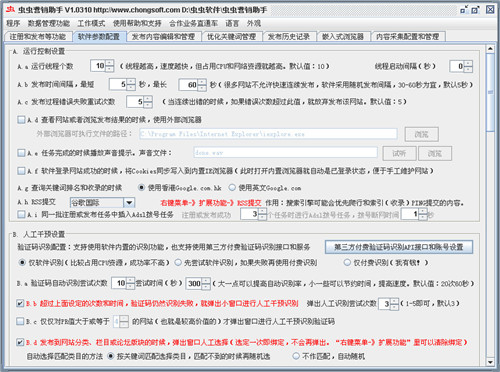Screen dimensions: 500x372
Task: Enable A.d use external browser checkbox
Action: point(21,119)
